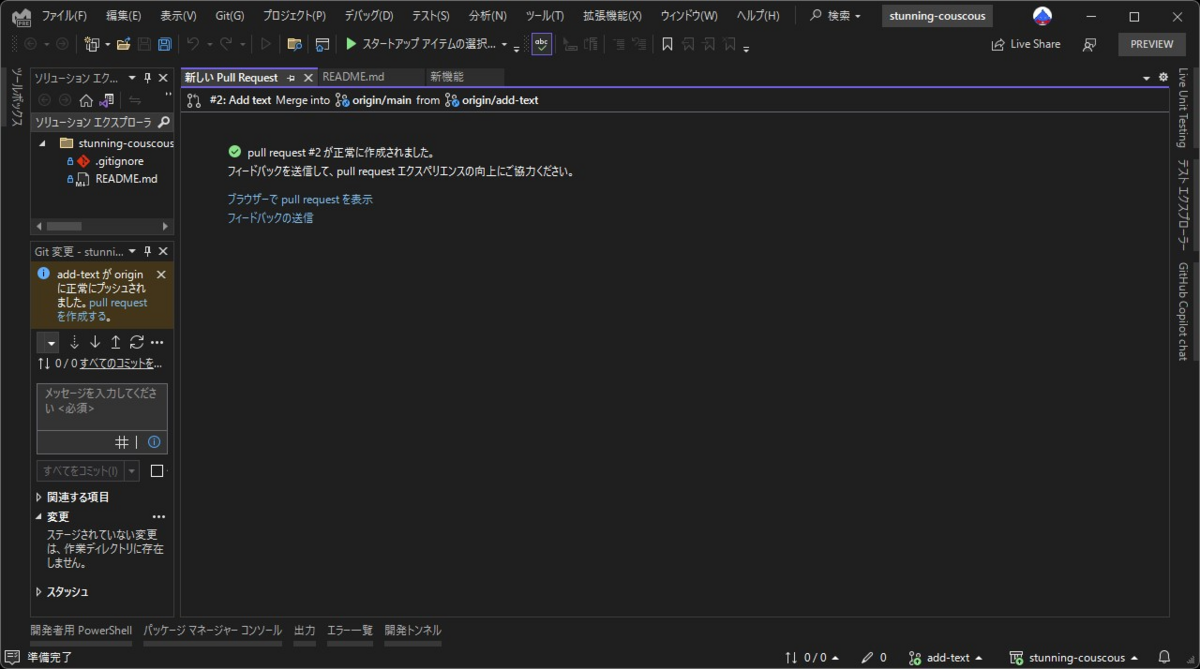Image resolution: width=1200 pixels, height=669 pixels.
Task: Open the add-text branch selector in status bar
Action: pyautogui.click(x=945, y=658)
